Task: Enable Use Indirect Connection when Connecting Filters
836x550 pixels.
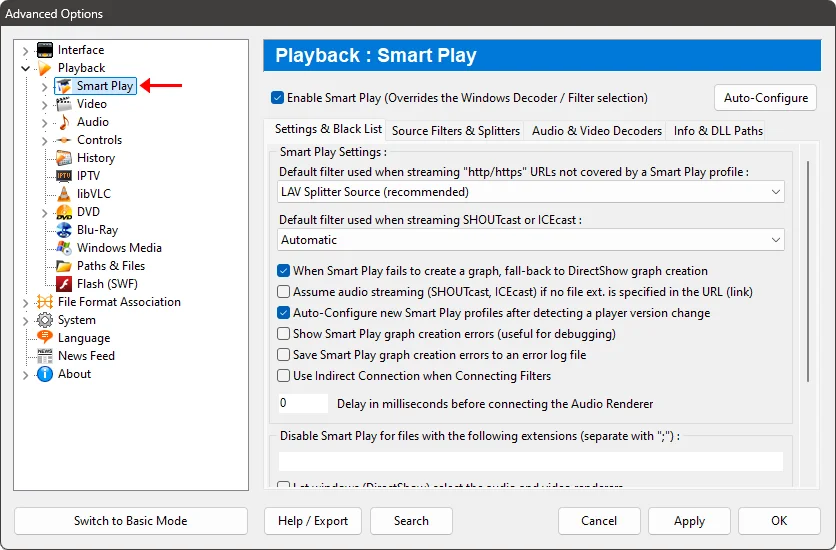Action: (x=283, y=376)
